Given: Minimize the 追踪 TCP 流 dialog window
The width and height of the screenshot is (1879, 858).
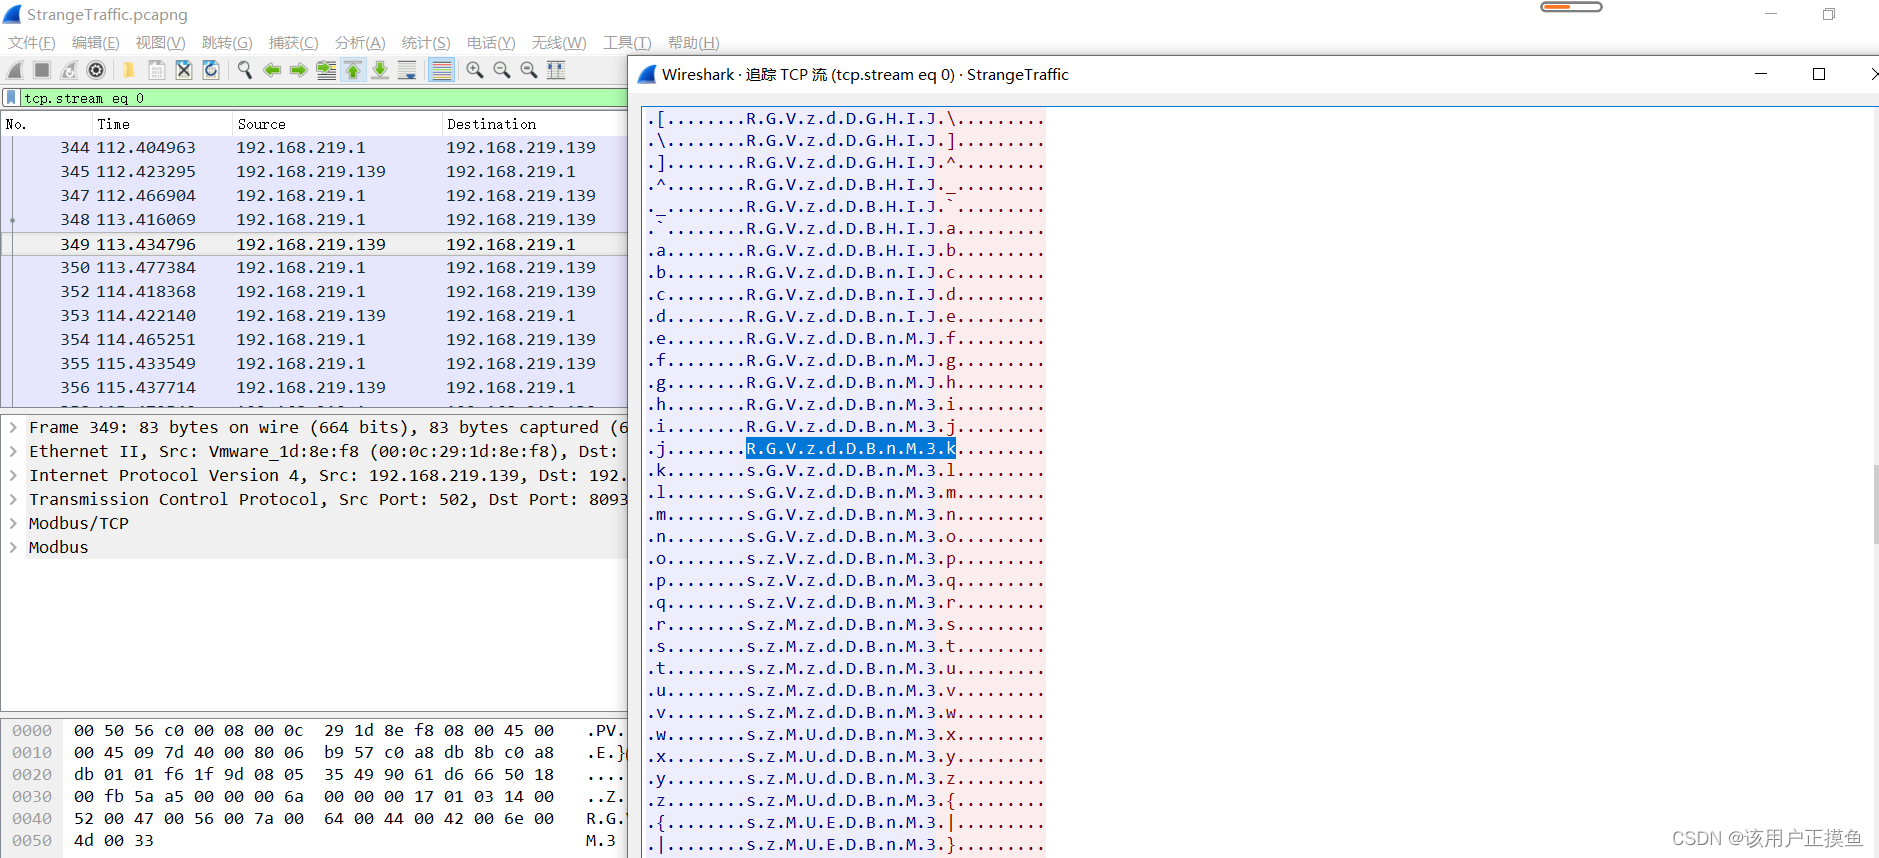Looking at the screenshot, I should point(1761,74).
